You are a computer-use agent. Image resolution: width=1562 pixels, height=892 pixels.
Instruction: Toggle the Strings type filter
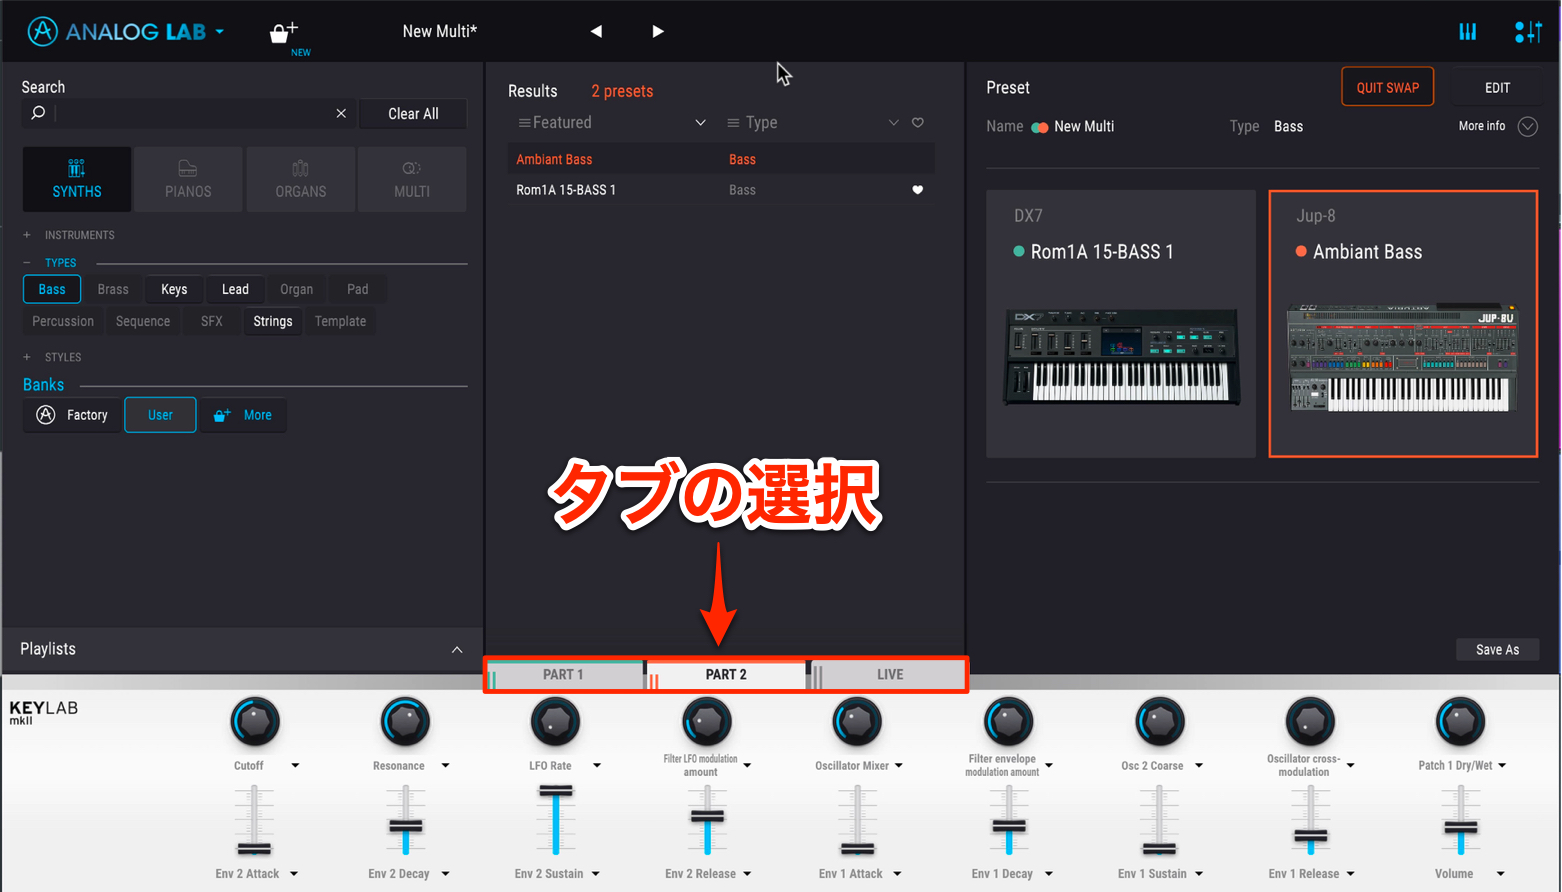point(273,321)
